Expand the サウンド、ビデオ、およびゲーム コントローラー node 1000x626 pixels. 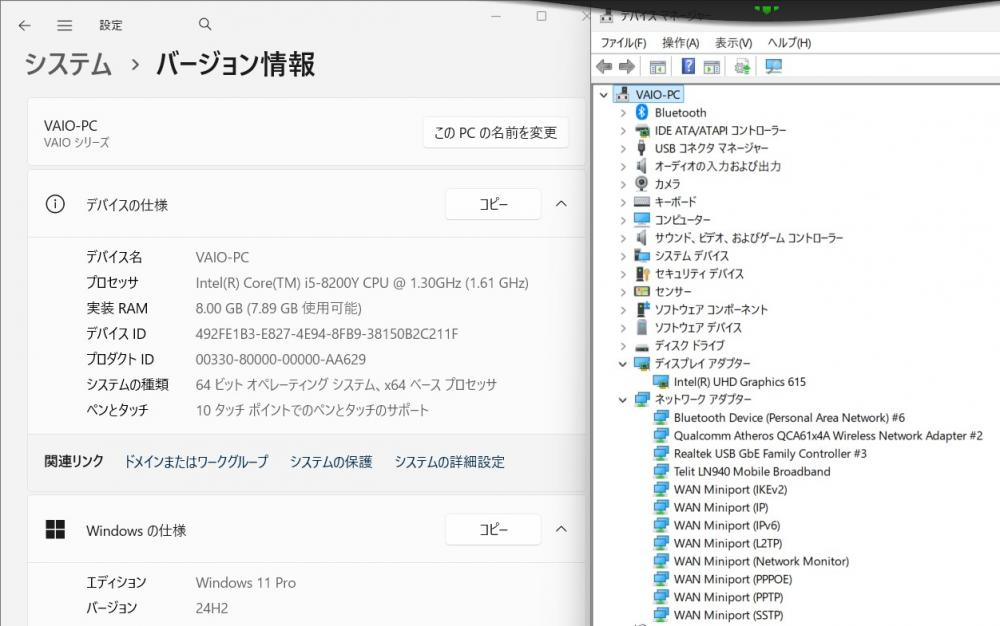[623, 238]
